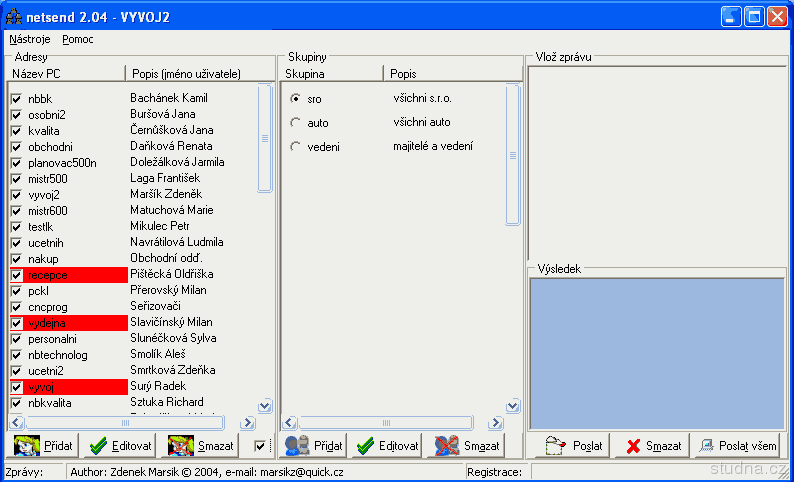Toggle the checkbox for recepce
The image size is (794, 482).
(16, 275)
